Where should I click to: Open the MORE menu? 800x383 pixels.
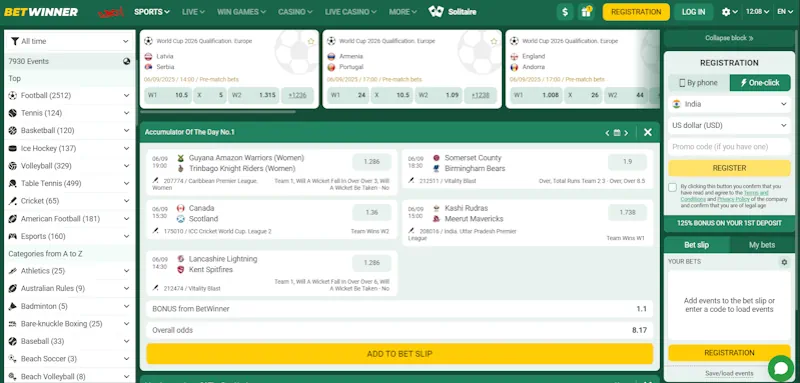point(403,12)
